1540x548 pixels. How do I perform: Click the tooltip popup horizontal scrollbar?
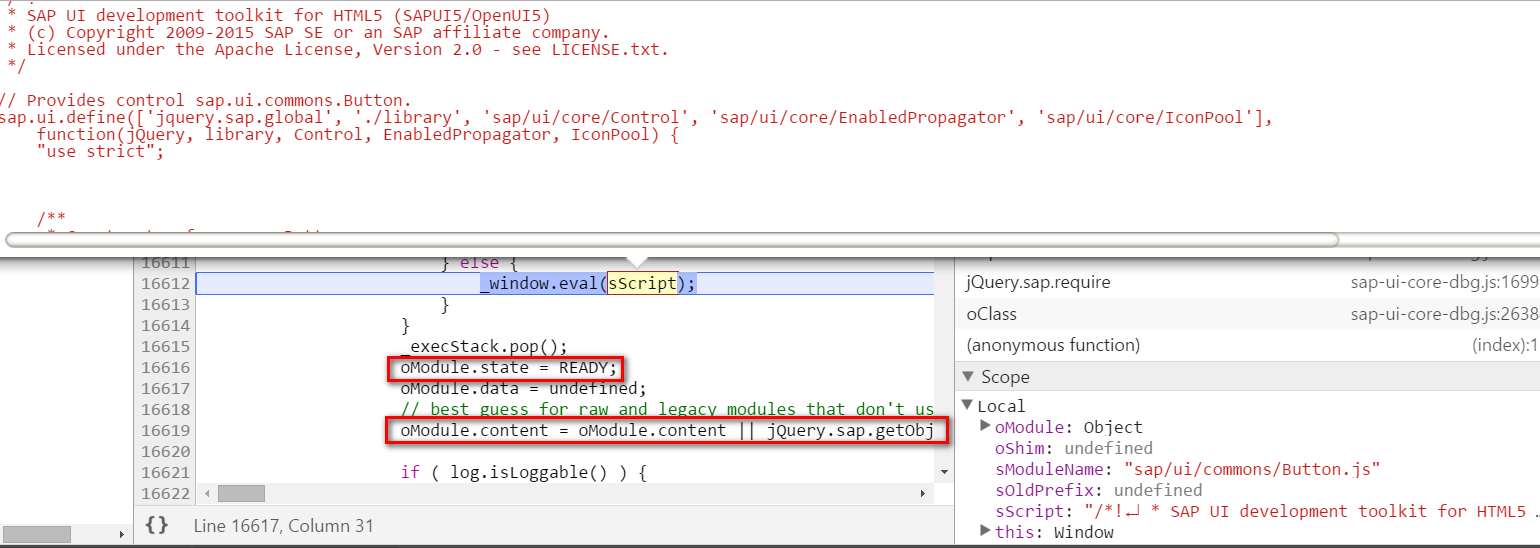672,240
